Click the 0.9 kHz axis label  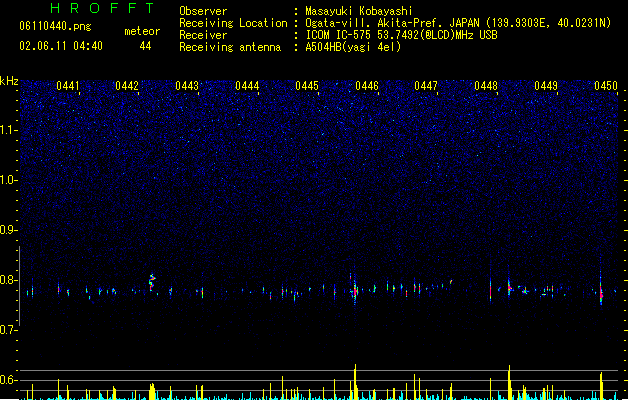(x=9, y=230)
